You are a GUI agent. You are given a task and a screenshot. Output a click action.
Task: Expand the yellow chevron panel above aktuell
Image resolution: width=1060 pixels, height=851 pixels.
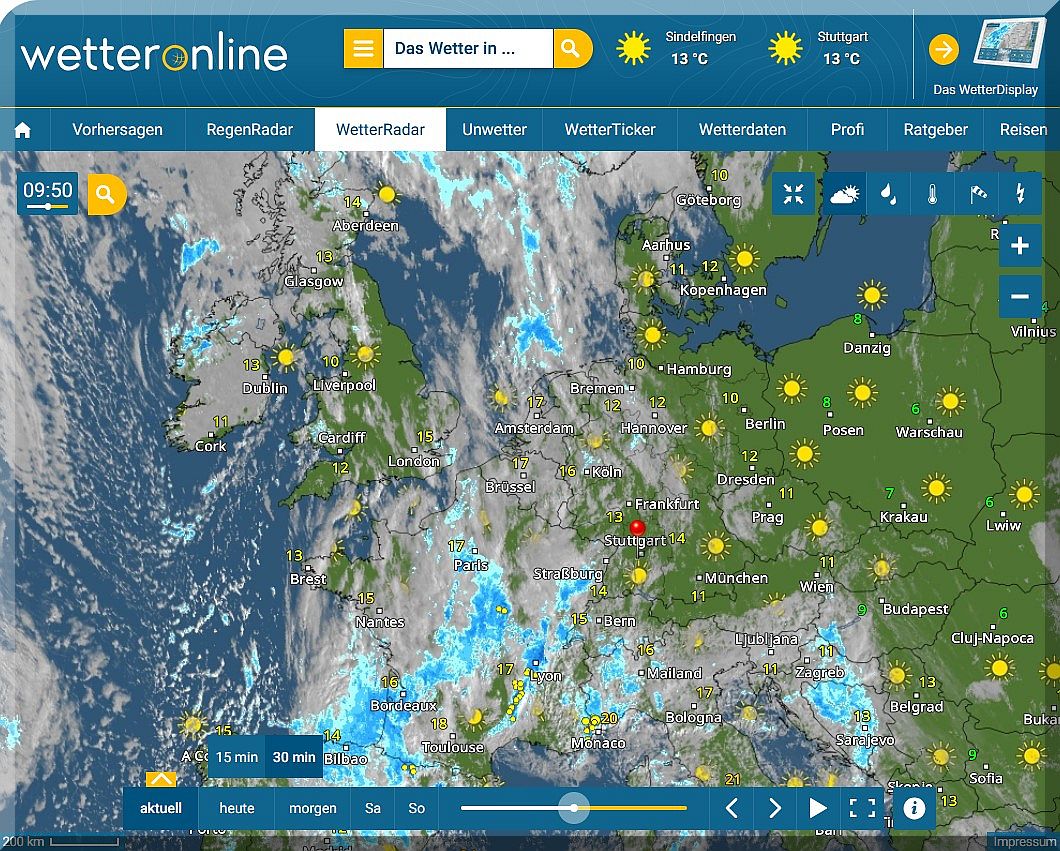click(161, 779)
